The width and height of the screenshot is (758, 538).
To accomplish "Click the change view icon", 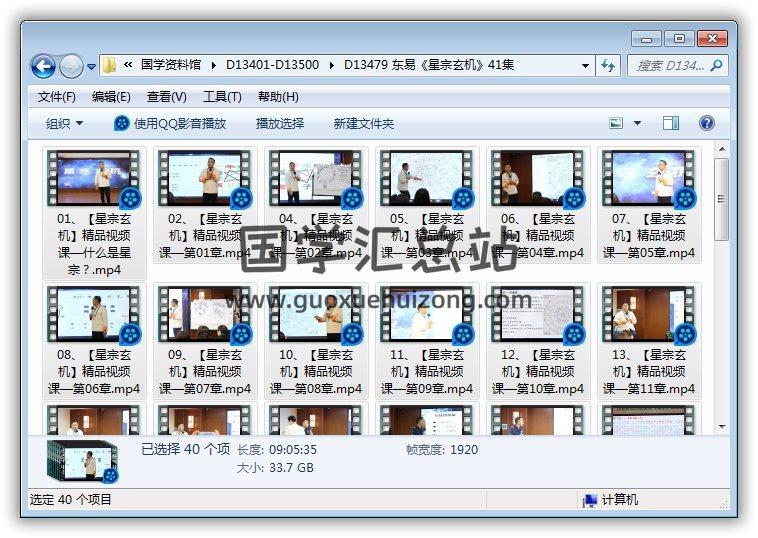I will click(617, 123).
